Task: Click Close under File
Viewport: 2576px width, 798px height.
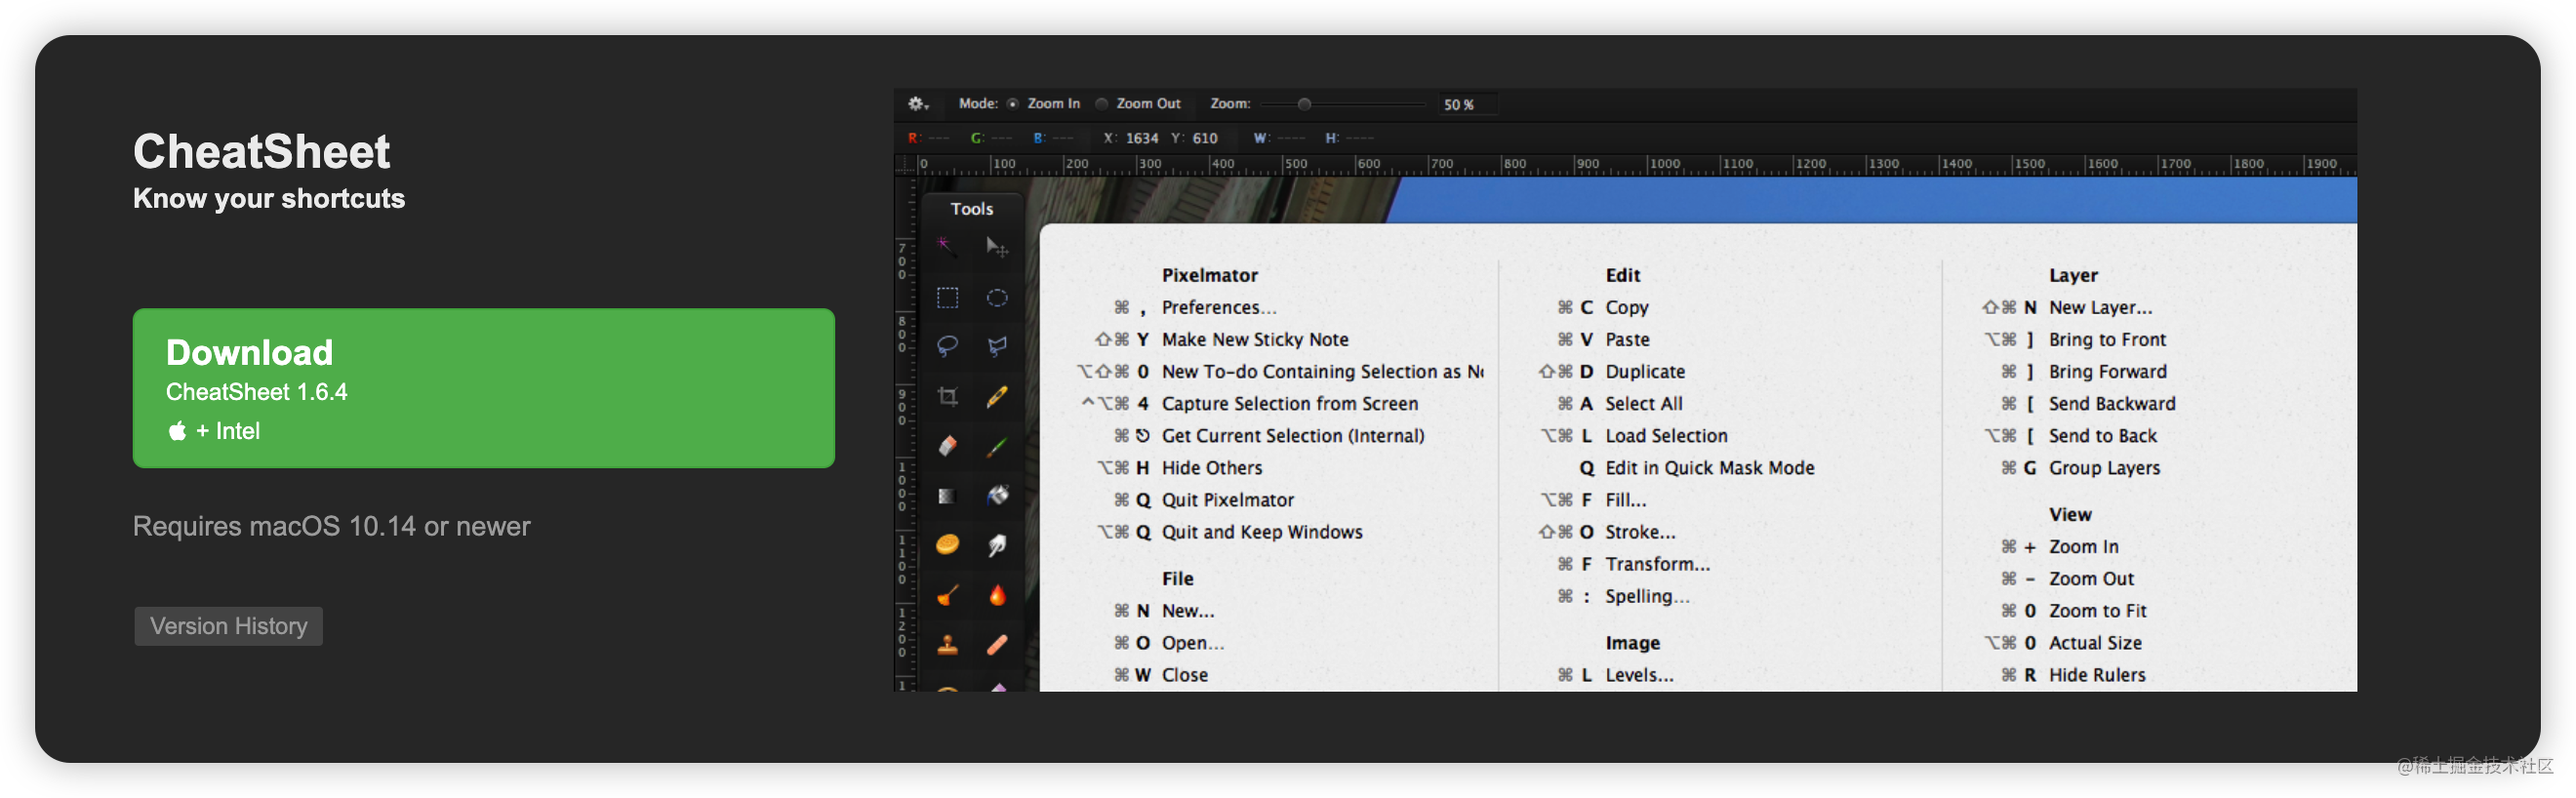Action: tap(1184, 674)
